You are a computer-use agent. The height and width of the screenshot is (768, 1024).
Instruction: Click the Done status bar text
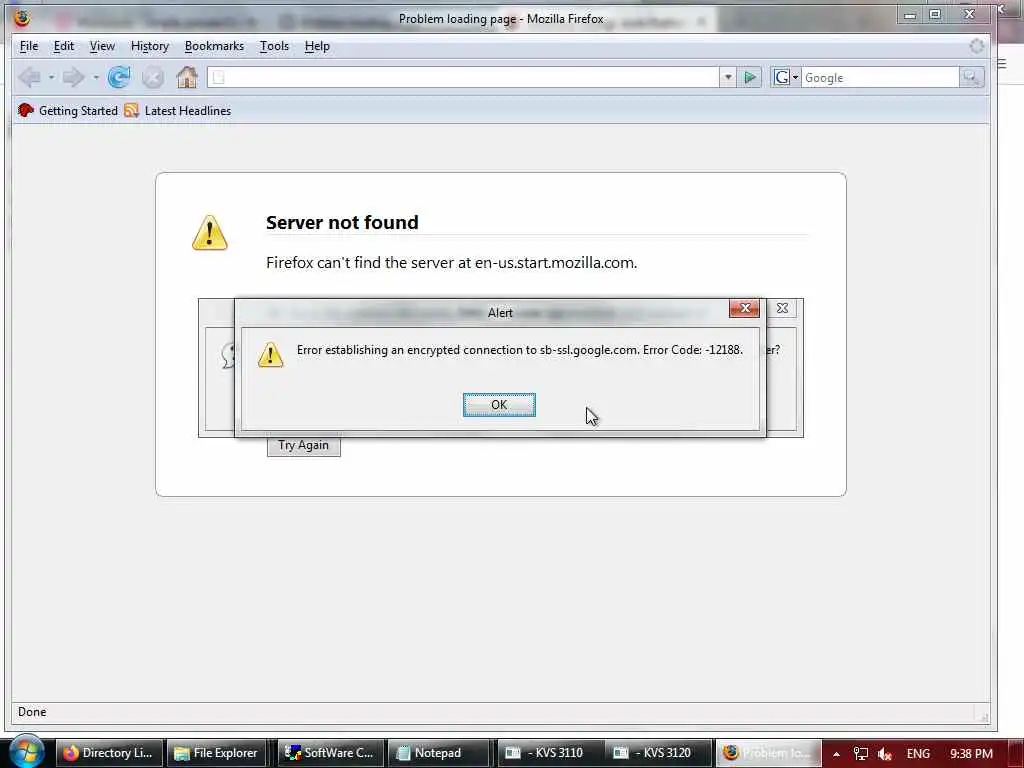32,712
